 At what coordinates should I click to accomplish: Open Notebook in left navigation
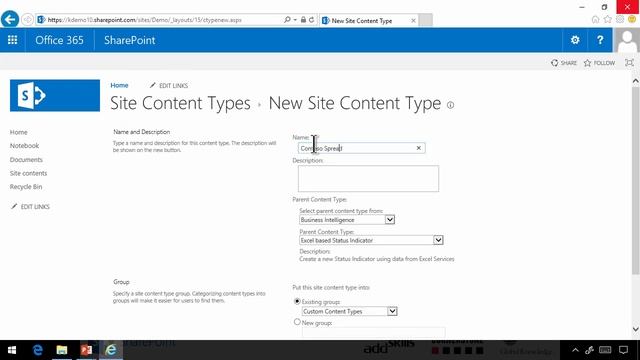(x=24, y=145)
